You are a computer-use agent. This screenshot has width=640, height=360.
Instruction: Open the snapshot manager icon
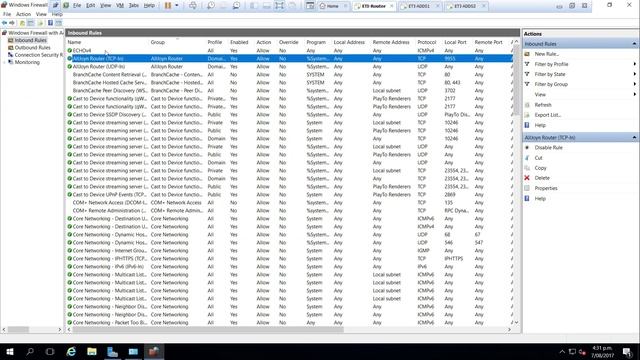[236, 6]
